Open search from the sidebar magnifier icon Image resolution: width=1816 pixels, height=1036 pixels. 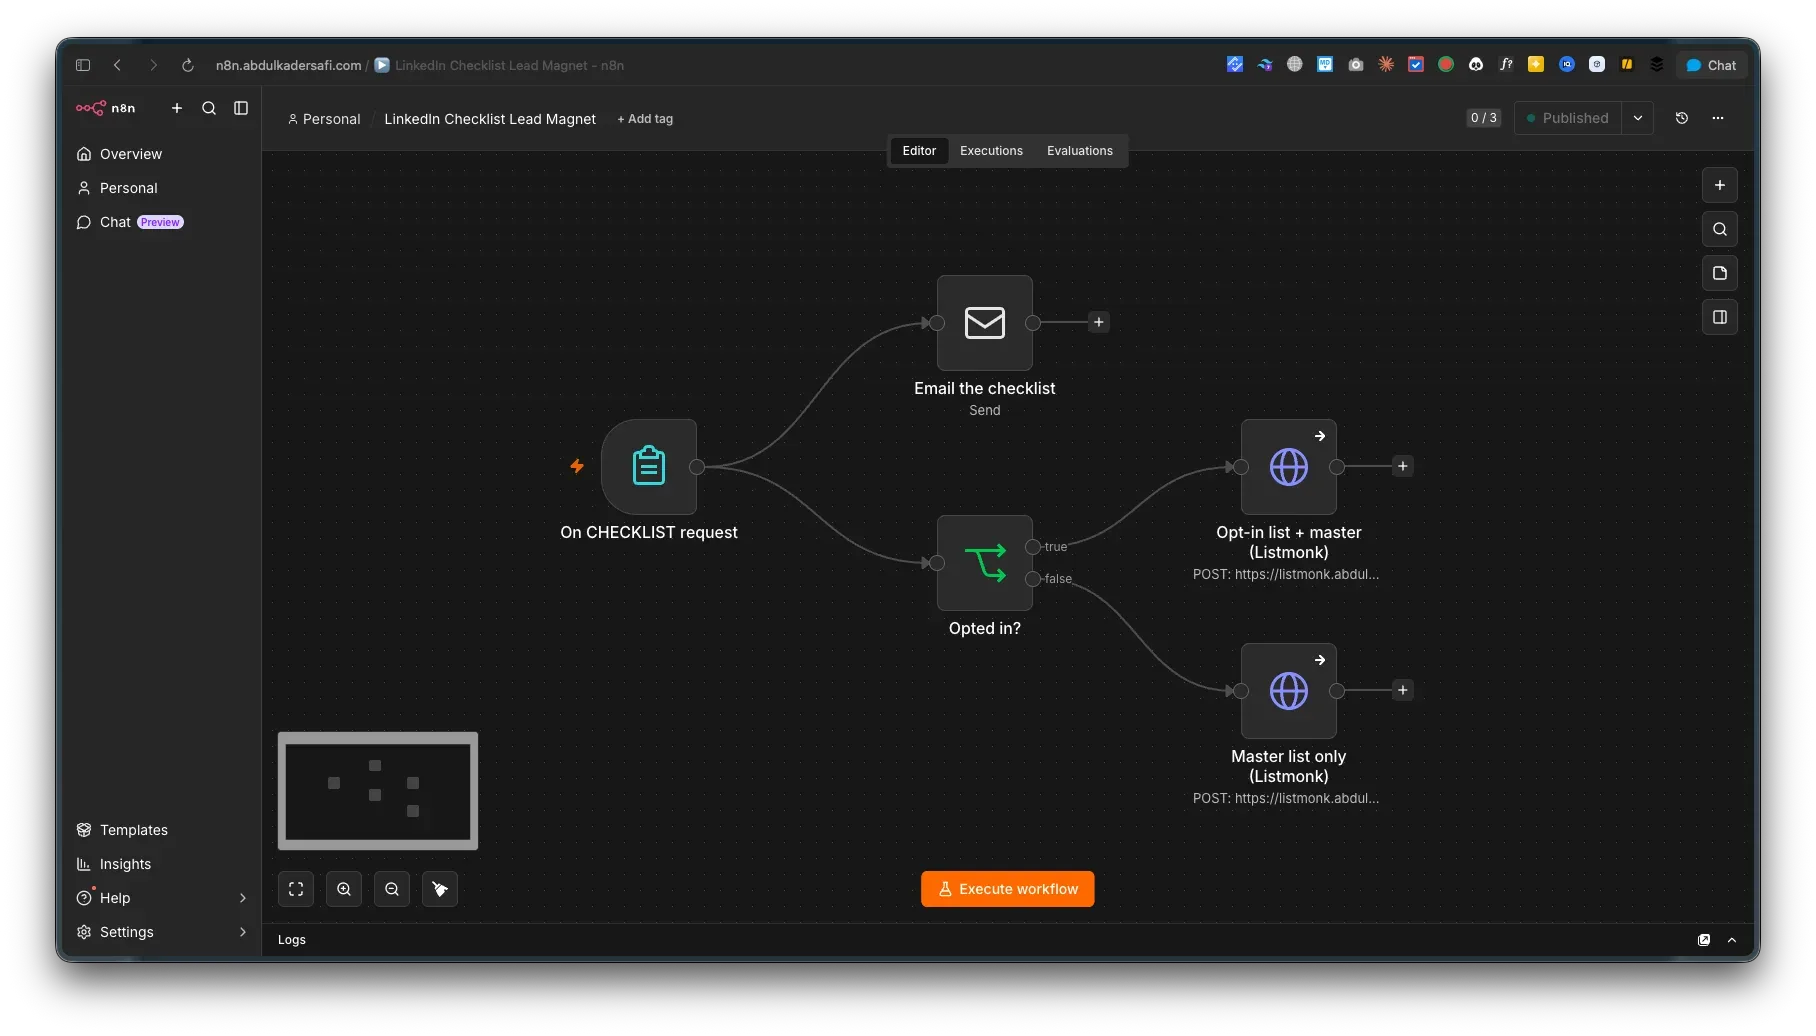point(209,108)
